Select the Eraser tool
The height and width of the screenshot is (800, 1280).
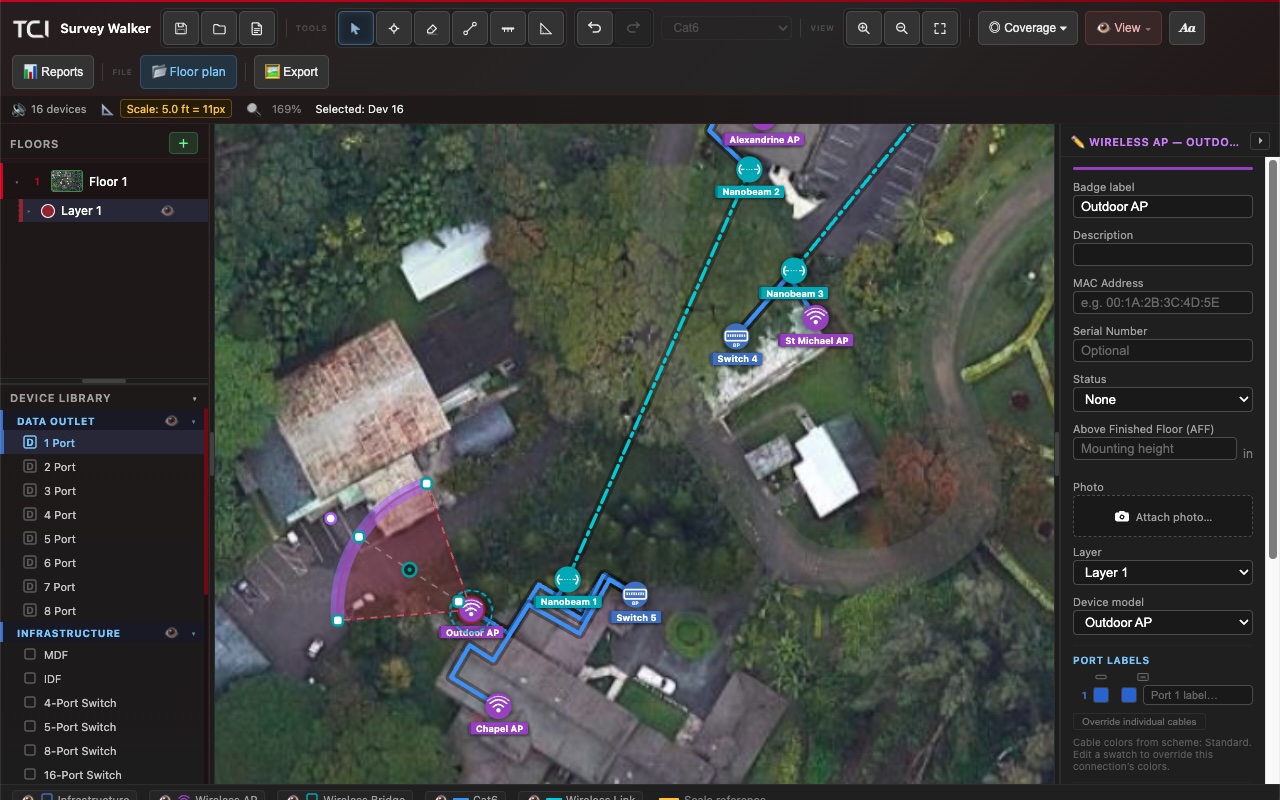click(x=432, y=28)
